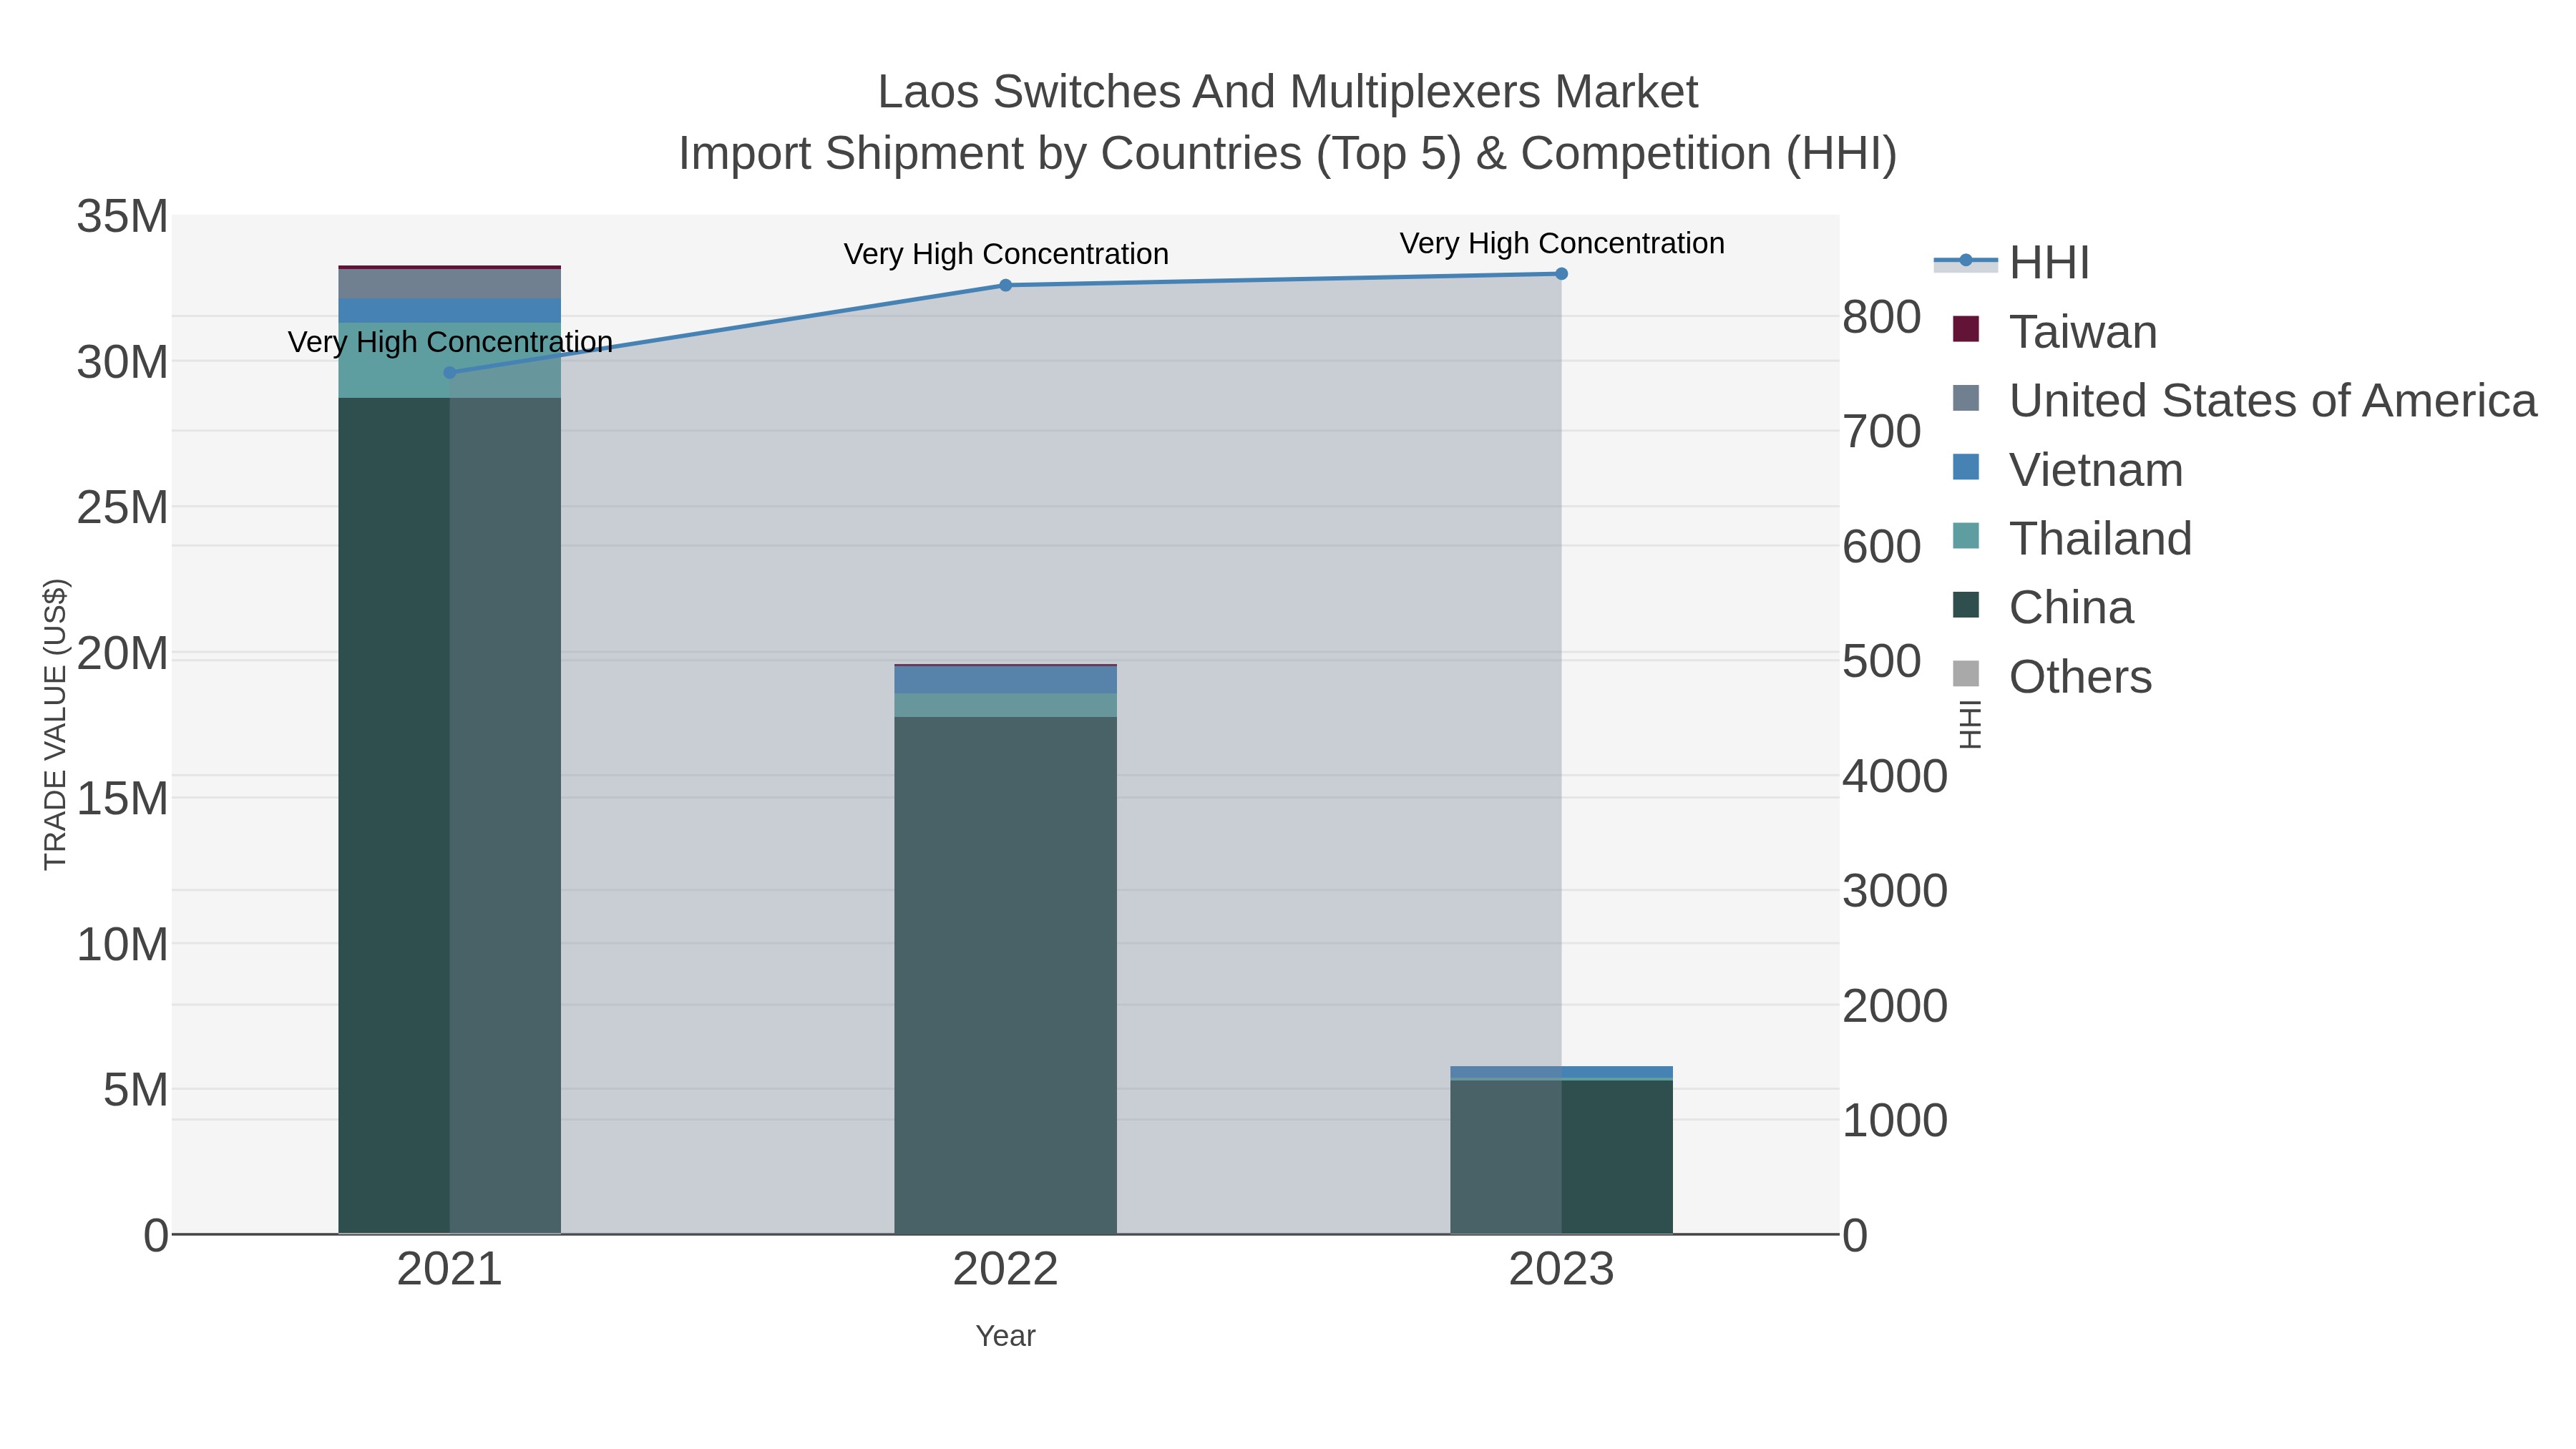The width and height of the screenshot is (2576, 1449).
Task: Toggle the Taiwan legend label
Action: point(2083,332)
